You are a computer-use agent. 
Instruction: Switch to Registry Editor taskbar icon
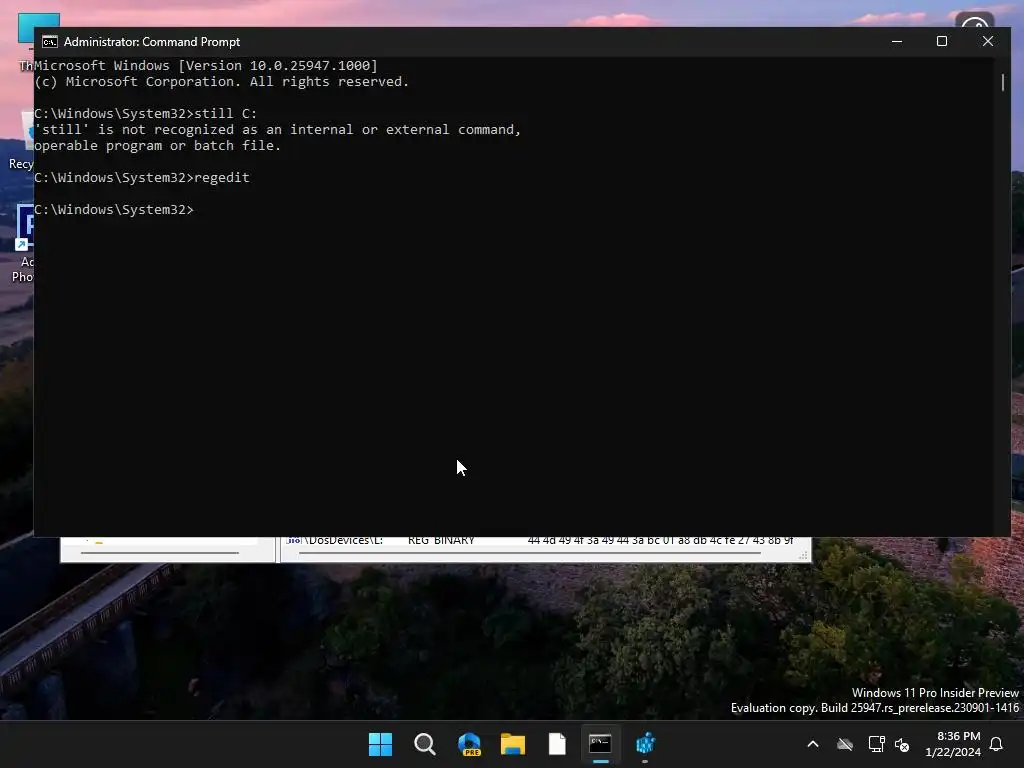645,744
